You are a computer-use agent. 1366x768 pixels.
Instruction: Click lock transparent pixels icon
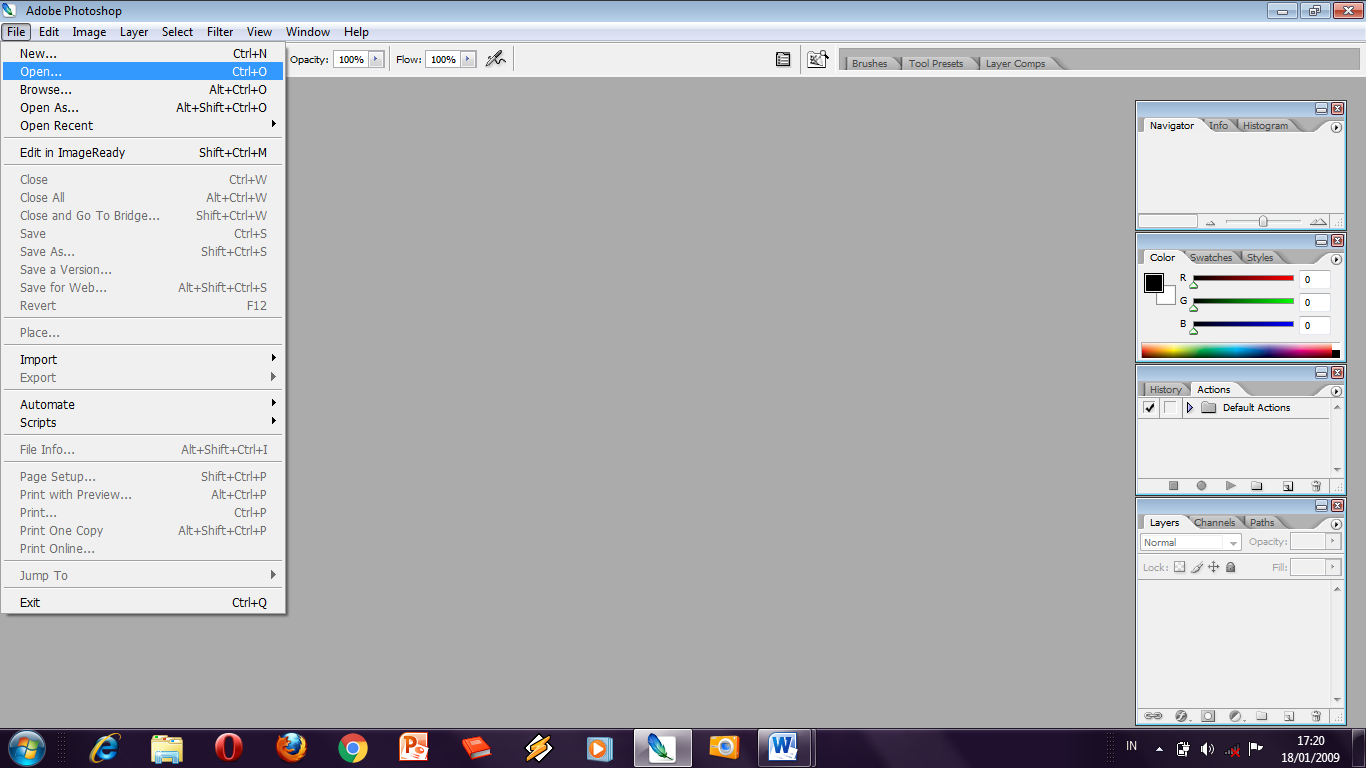tap(1179, 567)
